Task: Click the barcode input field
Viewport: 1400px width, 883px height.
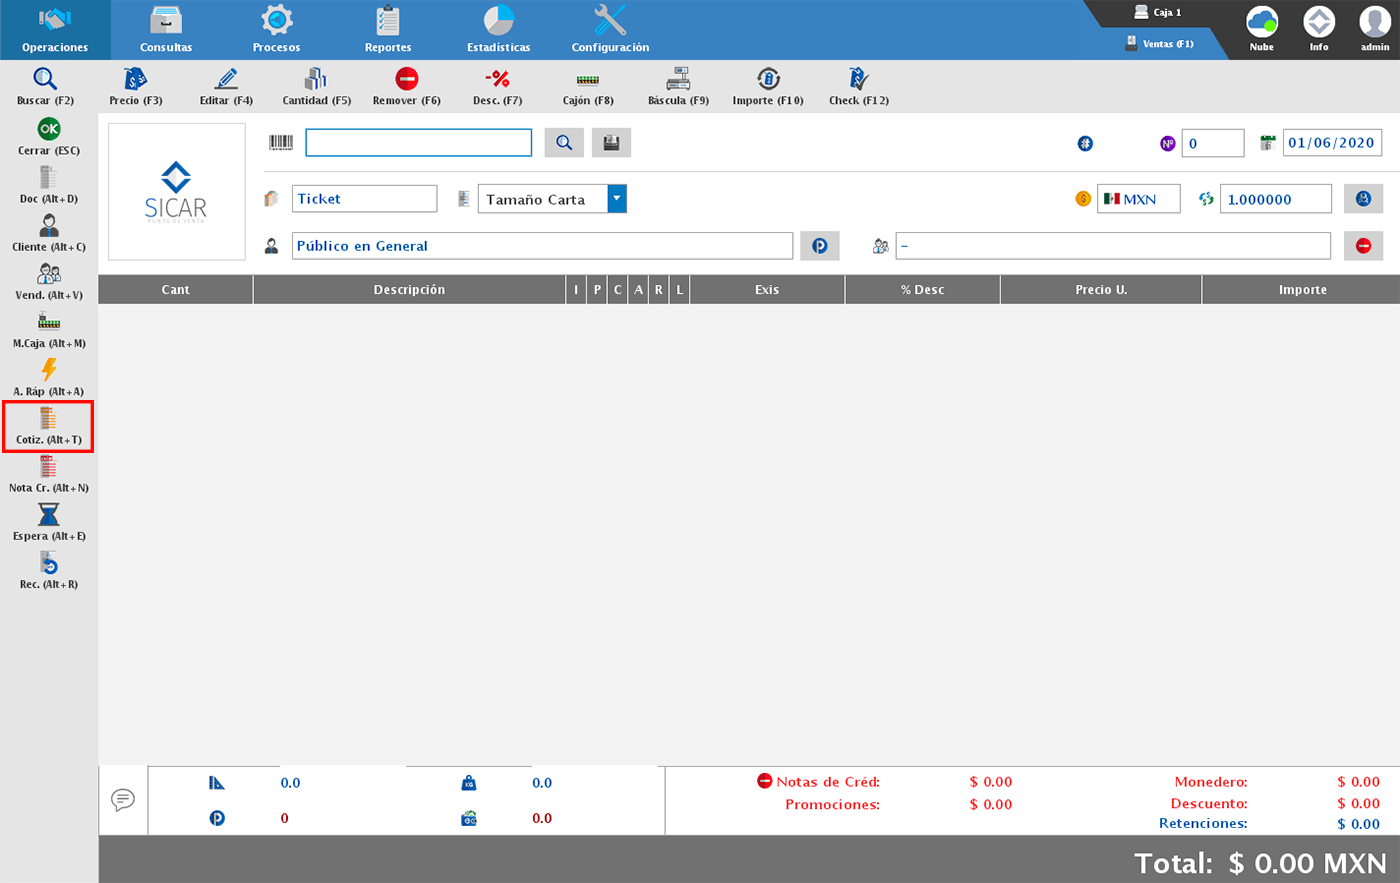Action: tap(418, 143)
